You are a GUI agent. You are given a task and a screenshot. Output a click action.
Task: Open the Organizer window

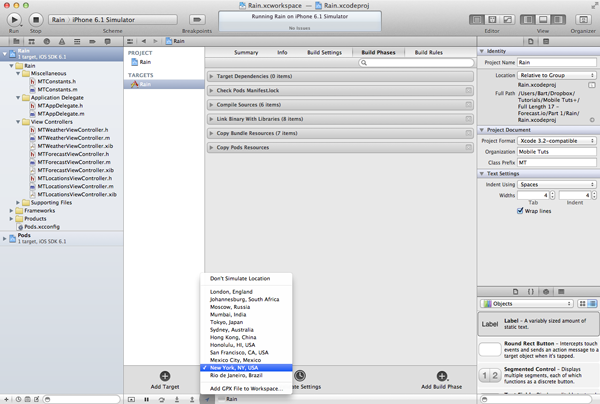(x=583, y=20)
